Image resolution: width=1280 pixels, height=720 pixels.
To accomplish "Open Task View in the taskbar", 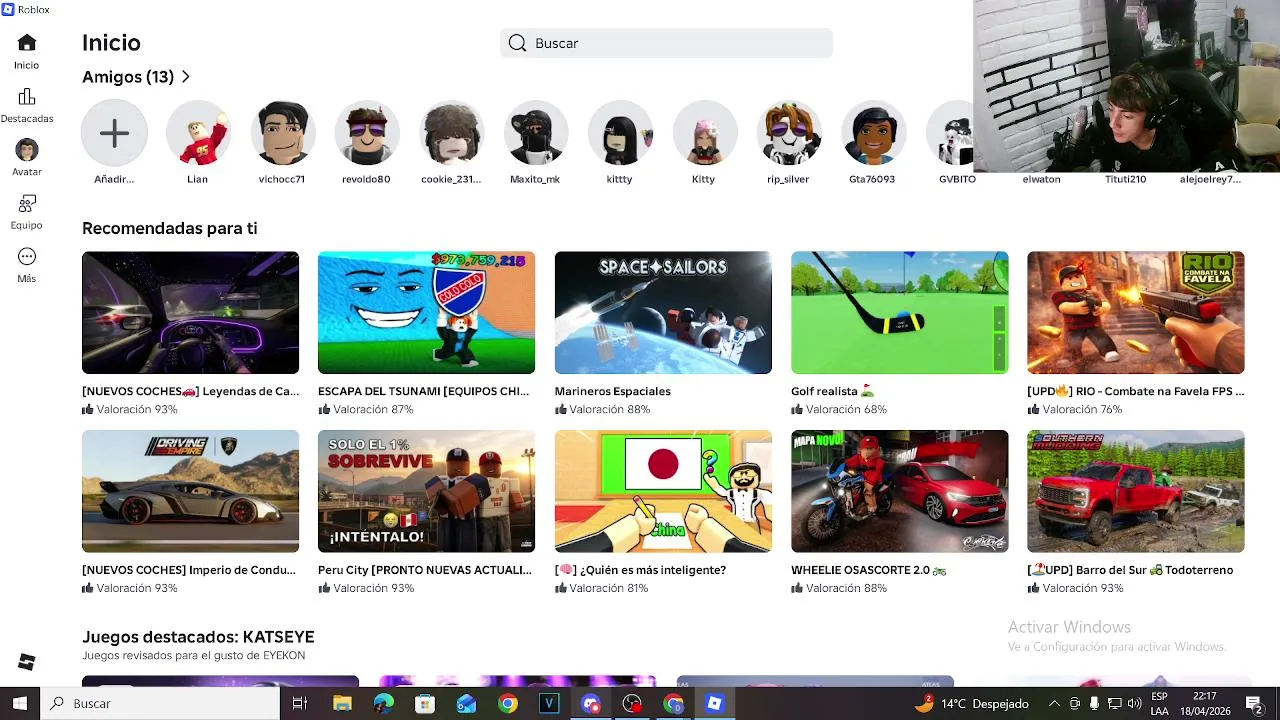I will [x=299, y=703].
